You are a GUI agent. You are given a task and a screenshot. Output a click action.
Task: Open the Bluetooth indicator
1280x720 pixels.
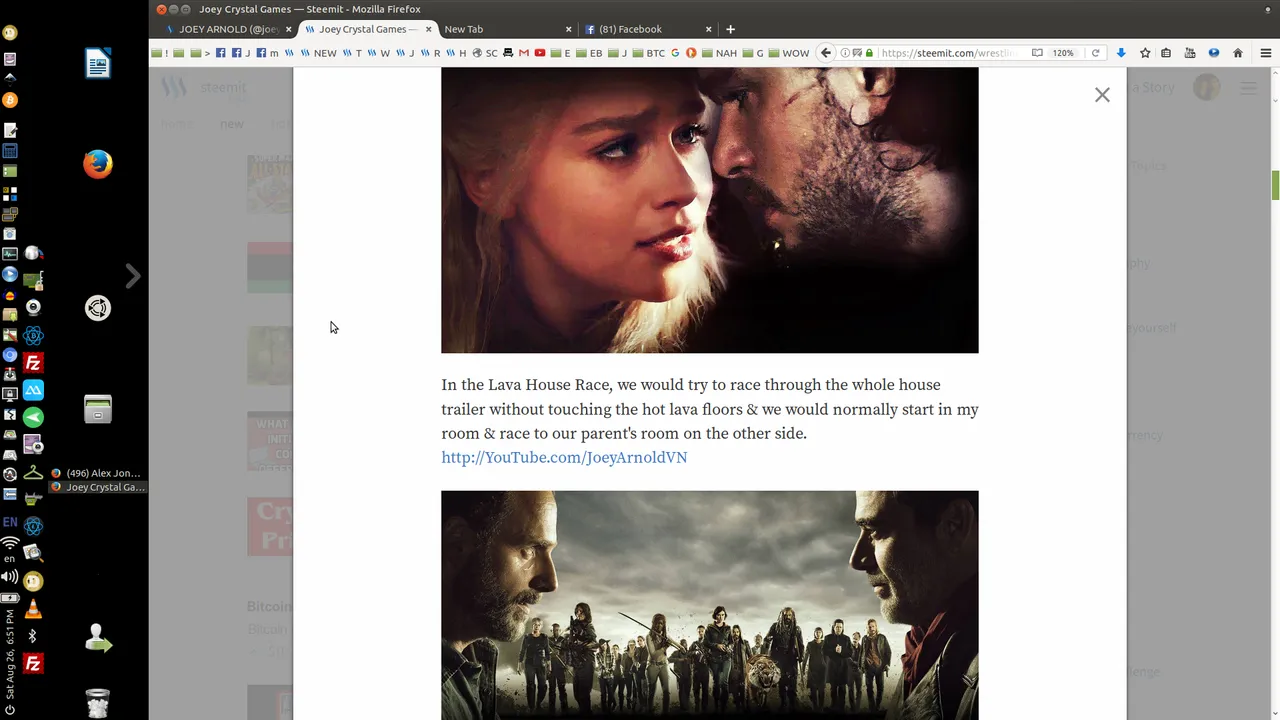33,636
